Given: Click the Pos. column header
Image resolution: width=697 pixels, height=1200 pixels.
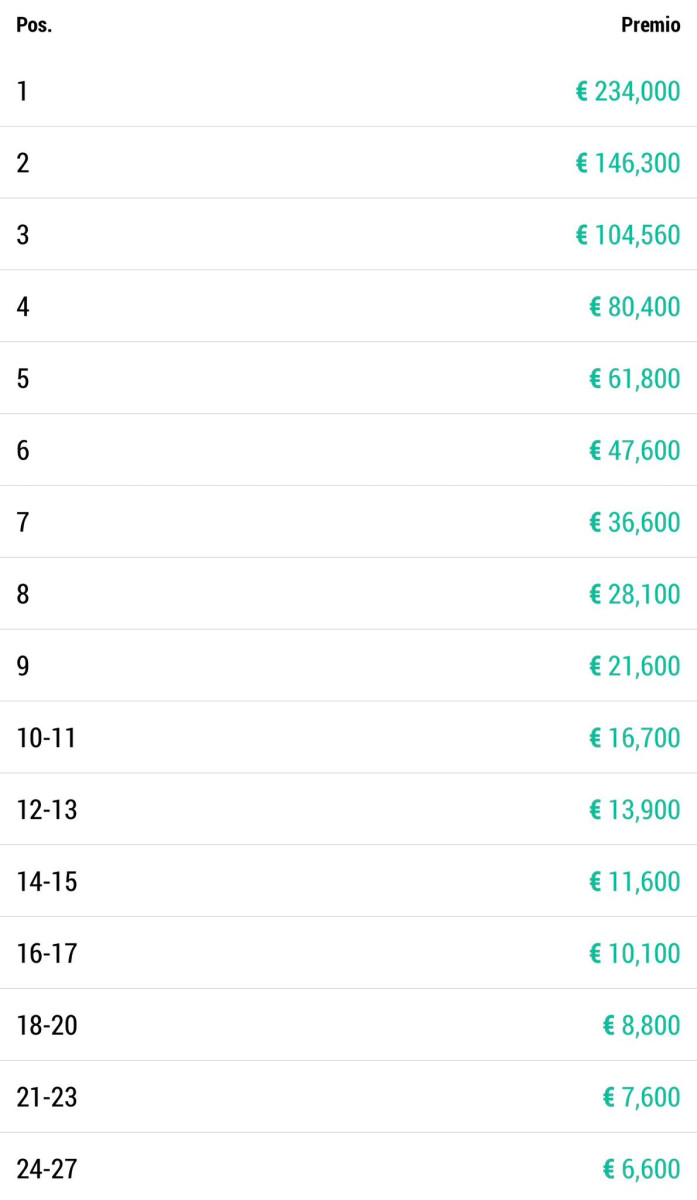Looking at the screenshot, I should click(34, 26).
